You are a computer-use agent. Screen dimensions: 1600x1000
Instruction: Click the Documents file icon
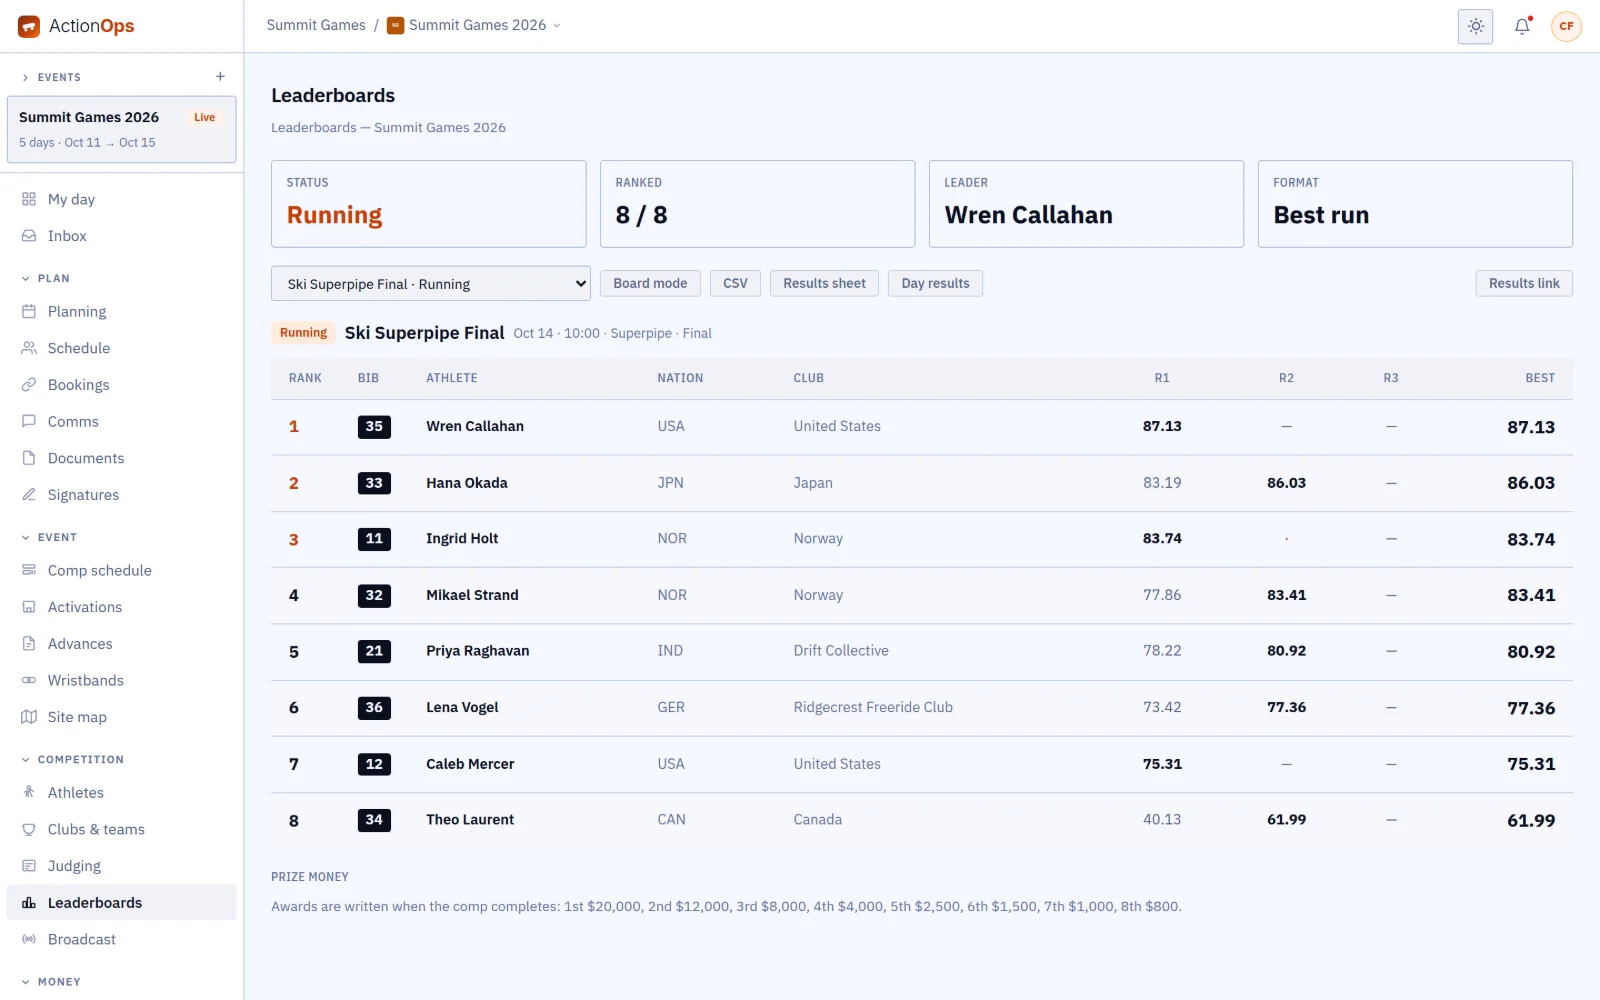(29, 458)
